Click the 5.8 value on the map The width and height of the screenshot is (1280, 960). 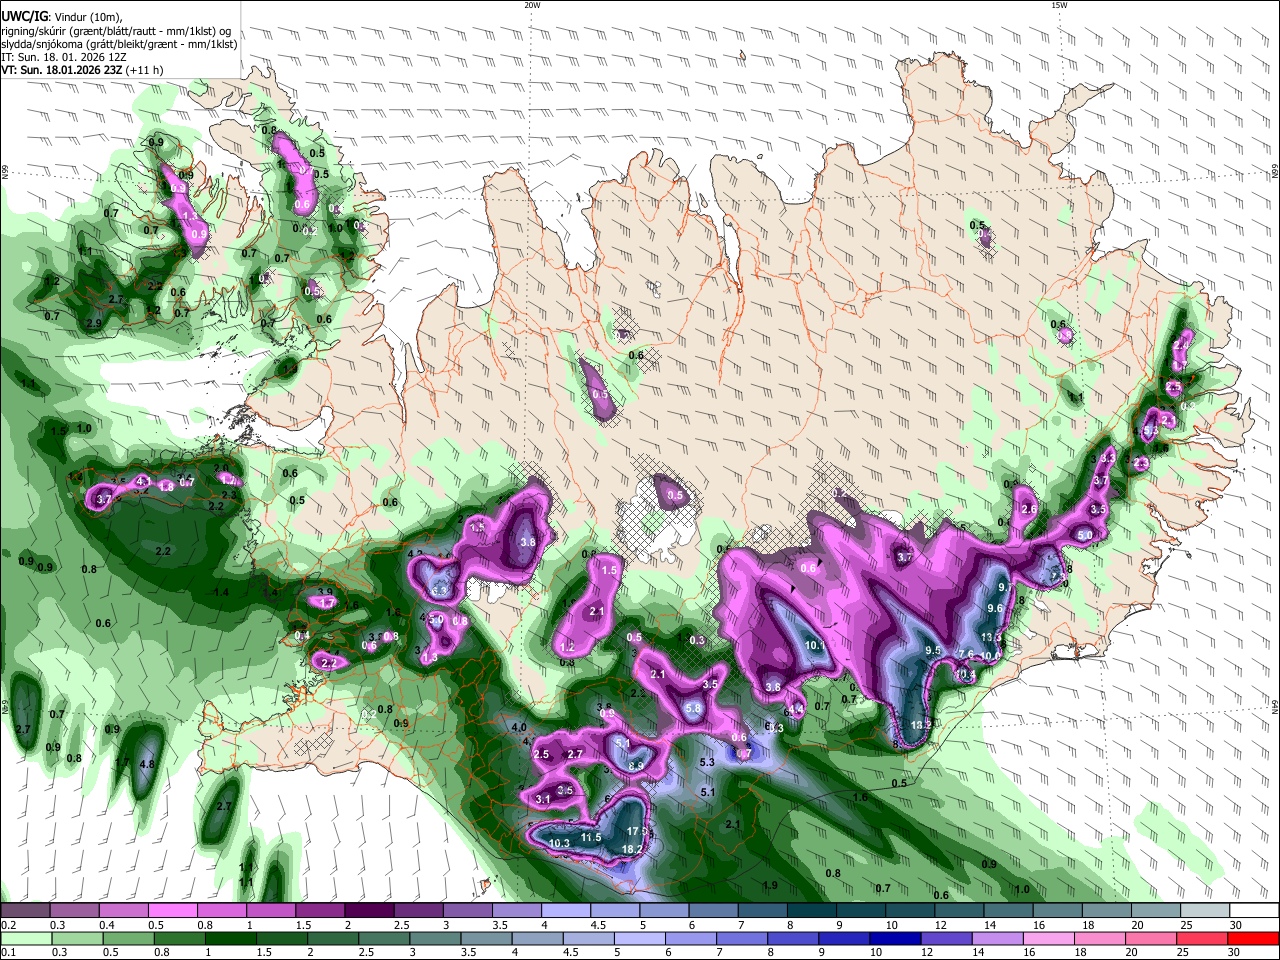[694, 709]
